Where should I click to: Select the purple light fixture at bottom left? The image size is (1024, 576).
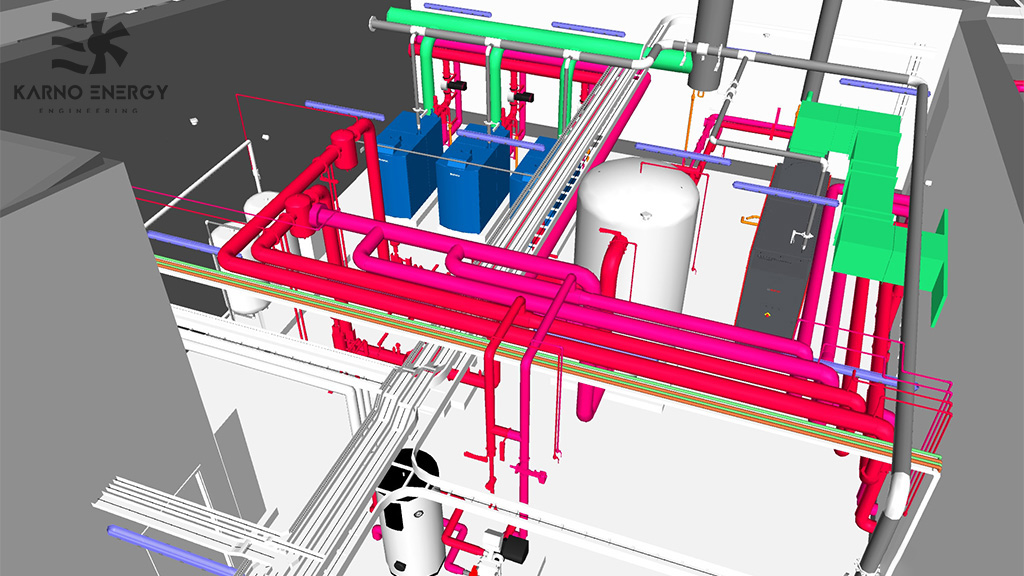click(170, 552)
